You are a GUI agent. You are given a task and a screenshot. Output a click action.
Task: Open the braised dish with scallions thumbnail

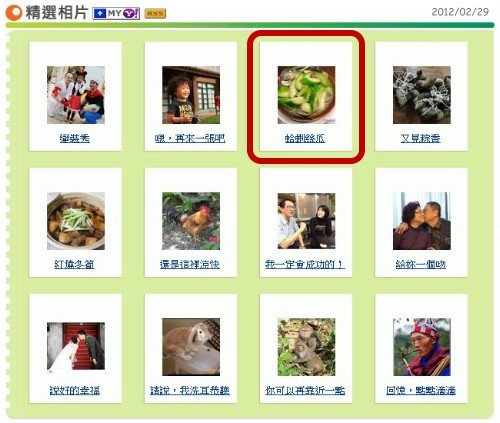click(x=76, y=221)
